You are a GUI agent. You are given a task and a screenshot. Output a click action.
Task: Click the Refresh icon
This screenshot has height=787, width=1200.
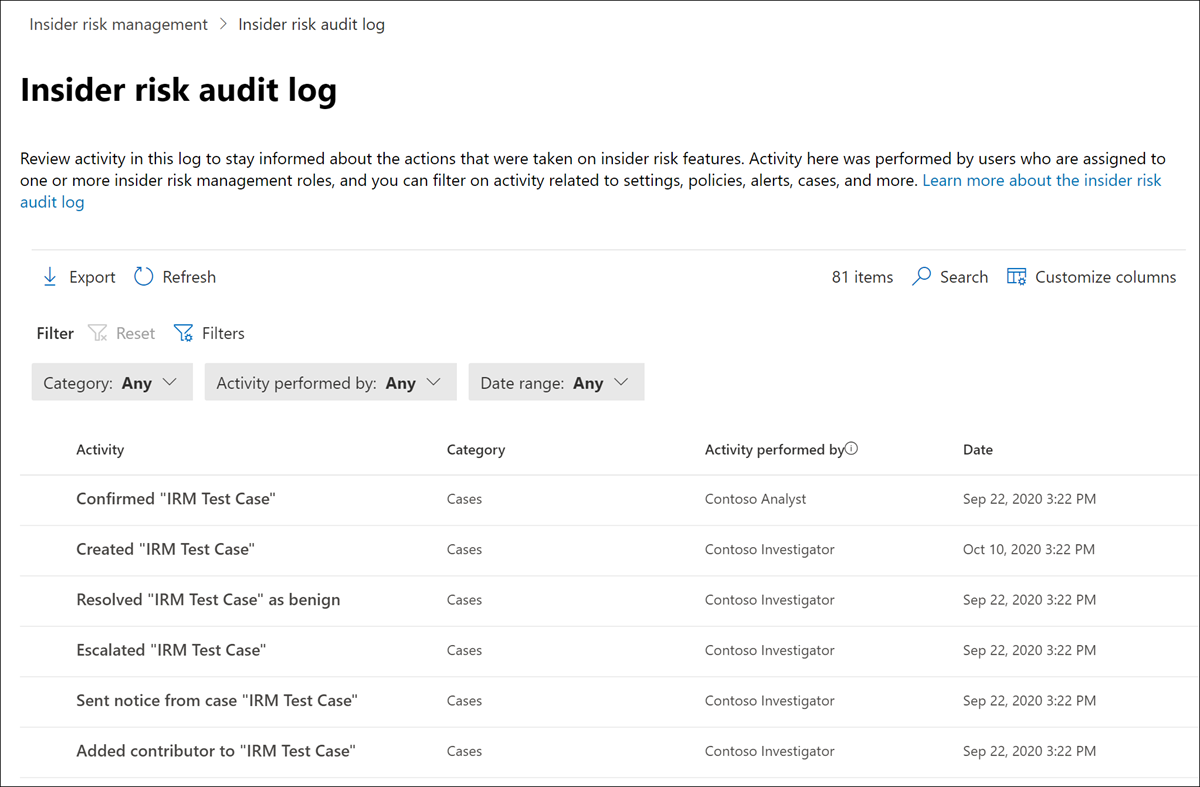(x=143, y=276)
